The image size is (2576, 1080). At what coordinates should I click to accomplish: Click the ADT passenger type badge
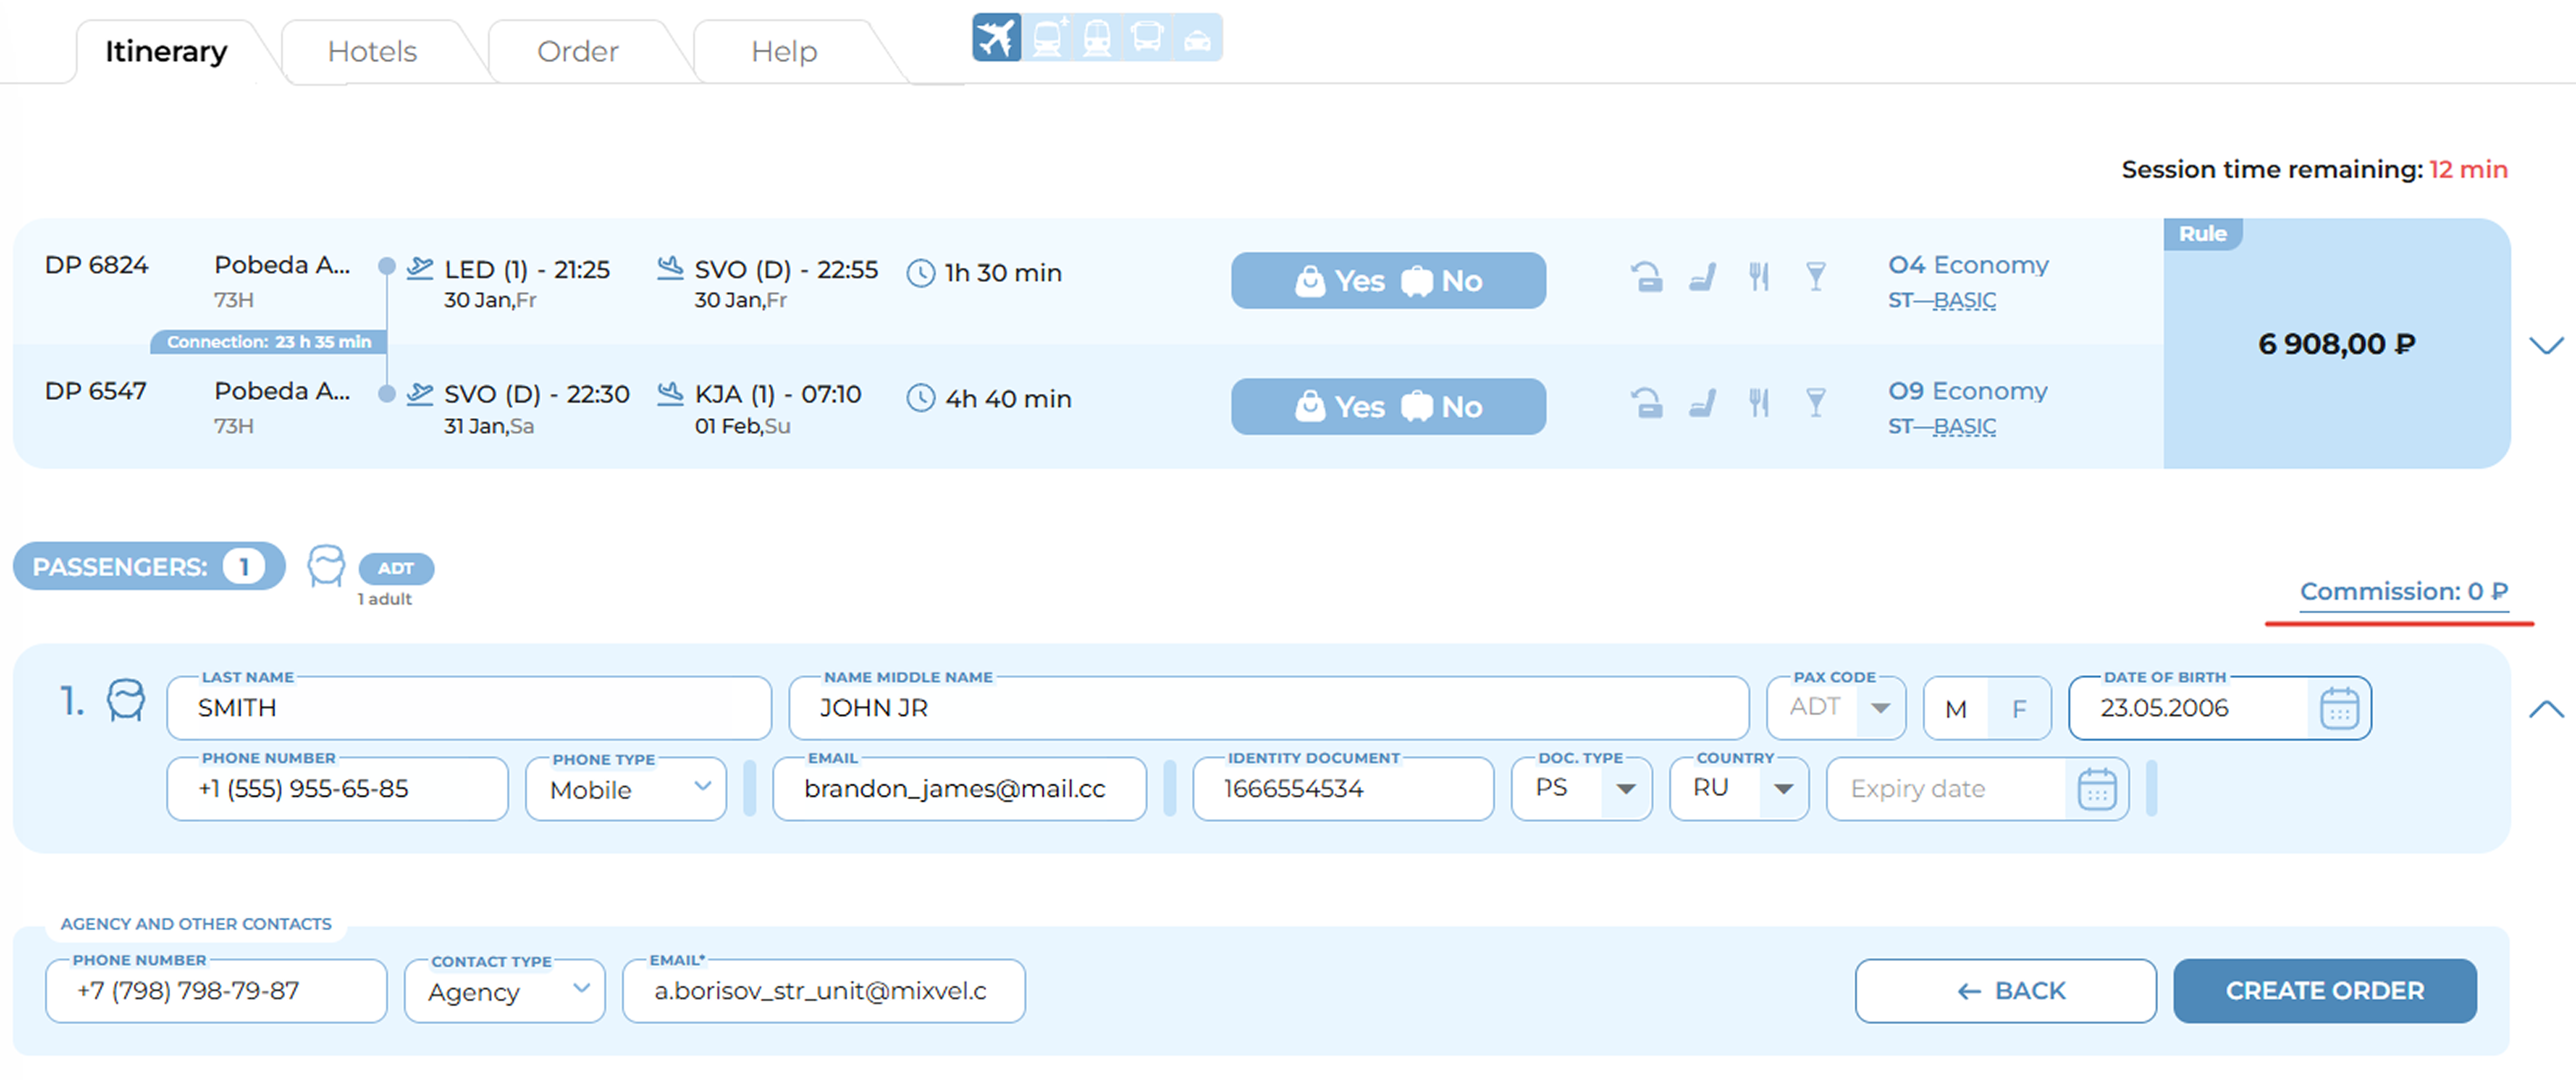point(396,568)
